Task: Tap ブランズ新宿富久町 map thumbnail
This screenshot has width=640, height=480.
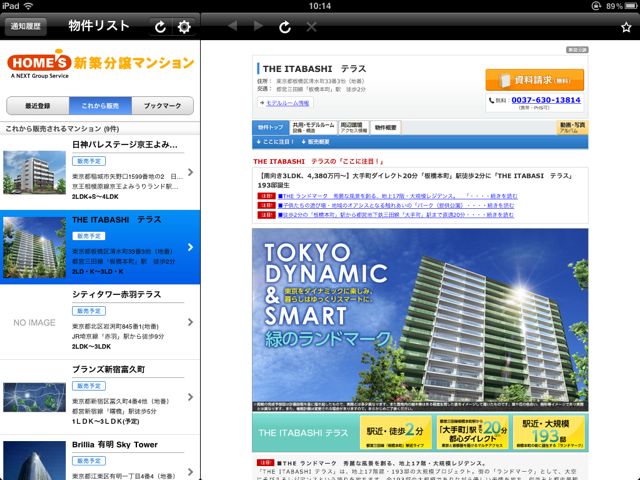Action: point(34,397)
